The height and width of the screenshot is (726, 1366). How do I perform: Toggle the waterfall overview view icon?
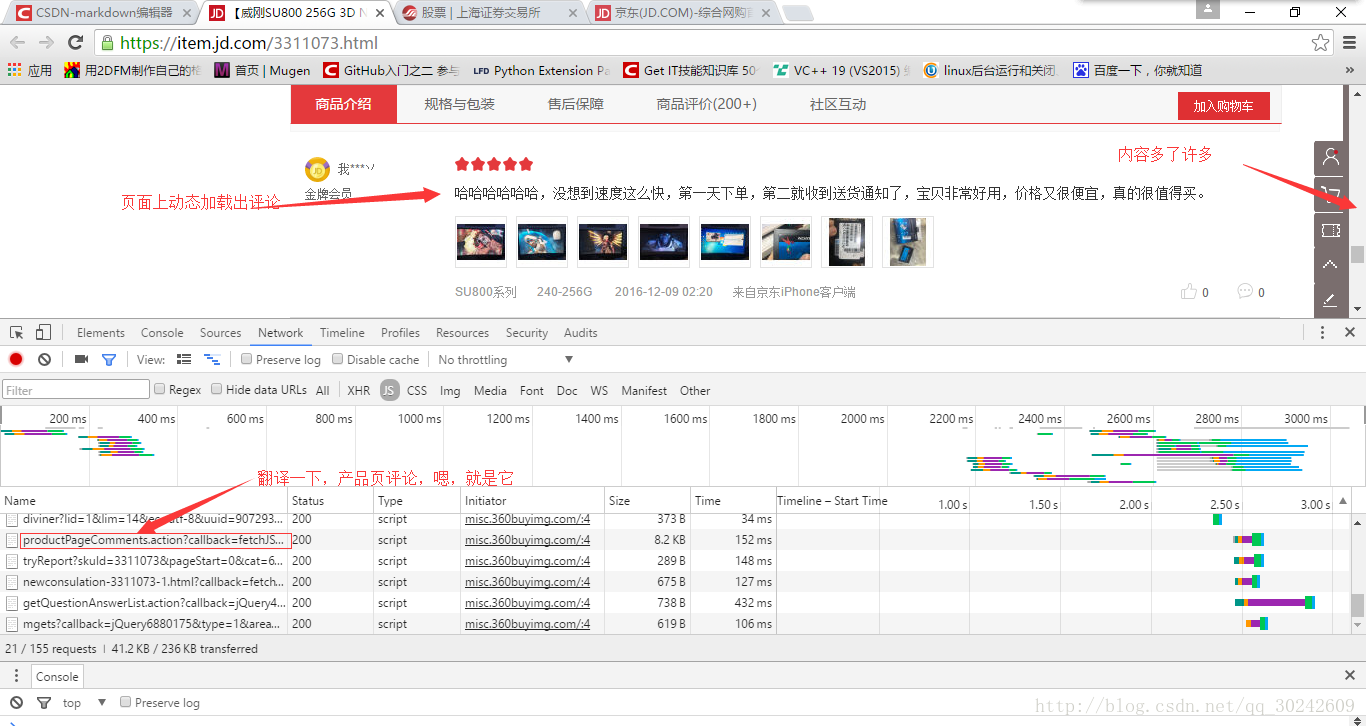click(212, 359)
